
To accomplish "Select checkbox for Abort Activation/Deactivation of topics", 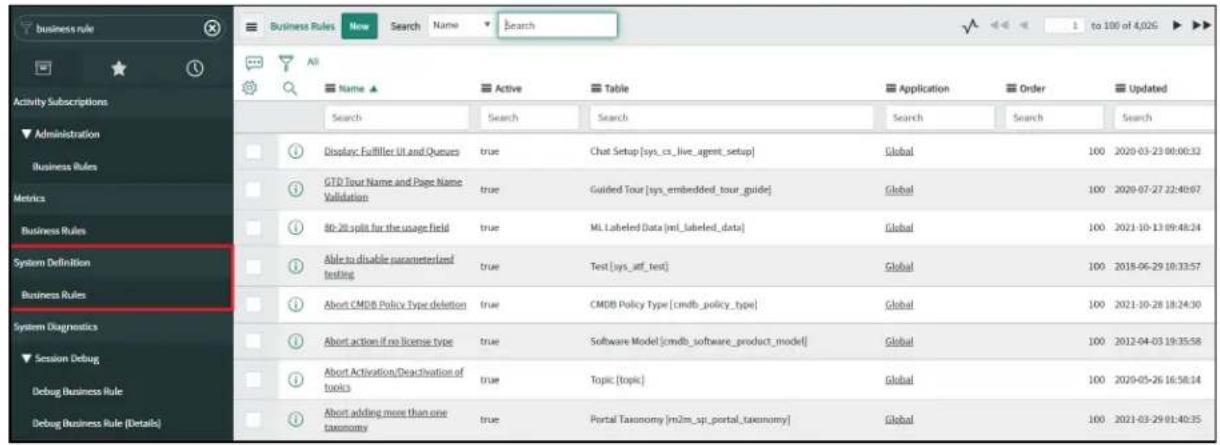I will [x=255, y=379].
